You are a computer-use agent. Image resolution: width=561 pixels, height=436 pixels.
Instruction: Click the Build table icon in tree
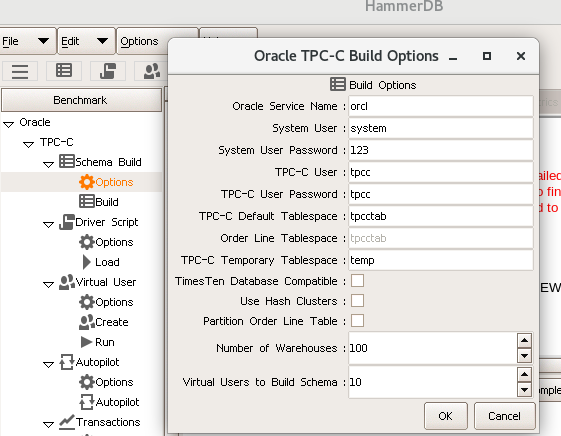(87, 201)
